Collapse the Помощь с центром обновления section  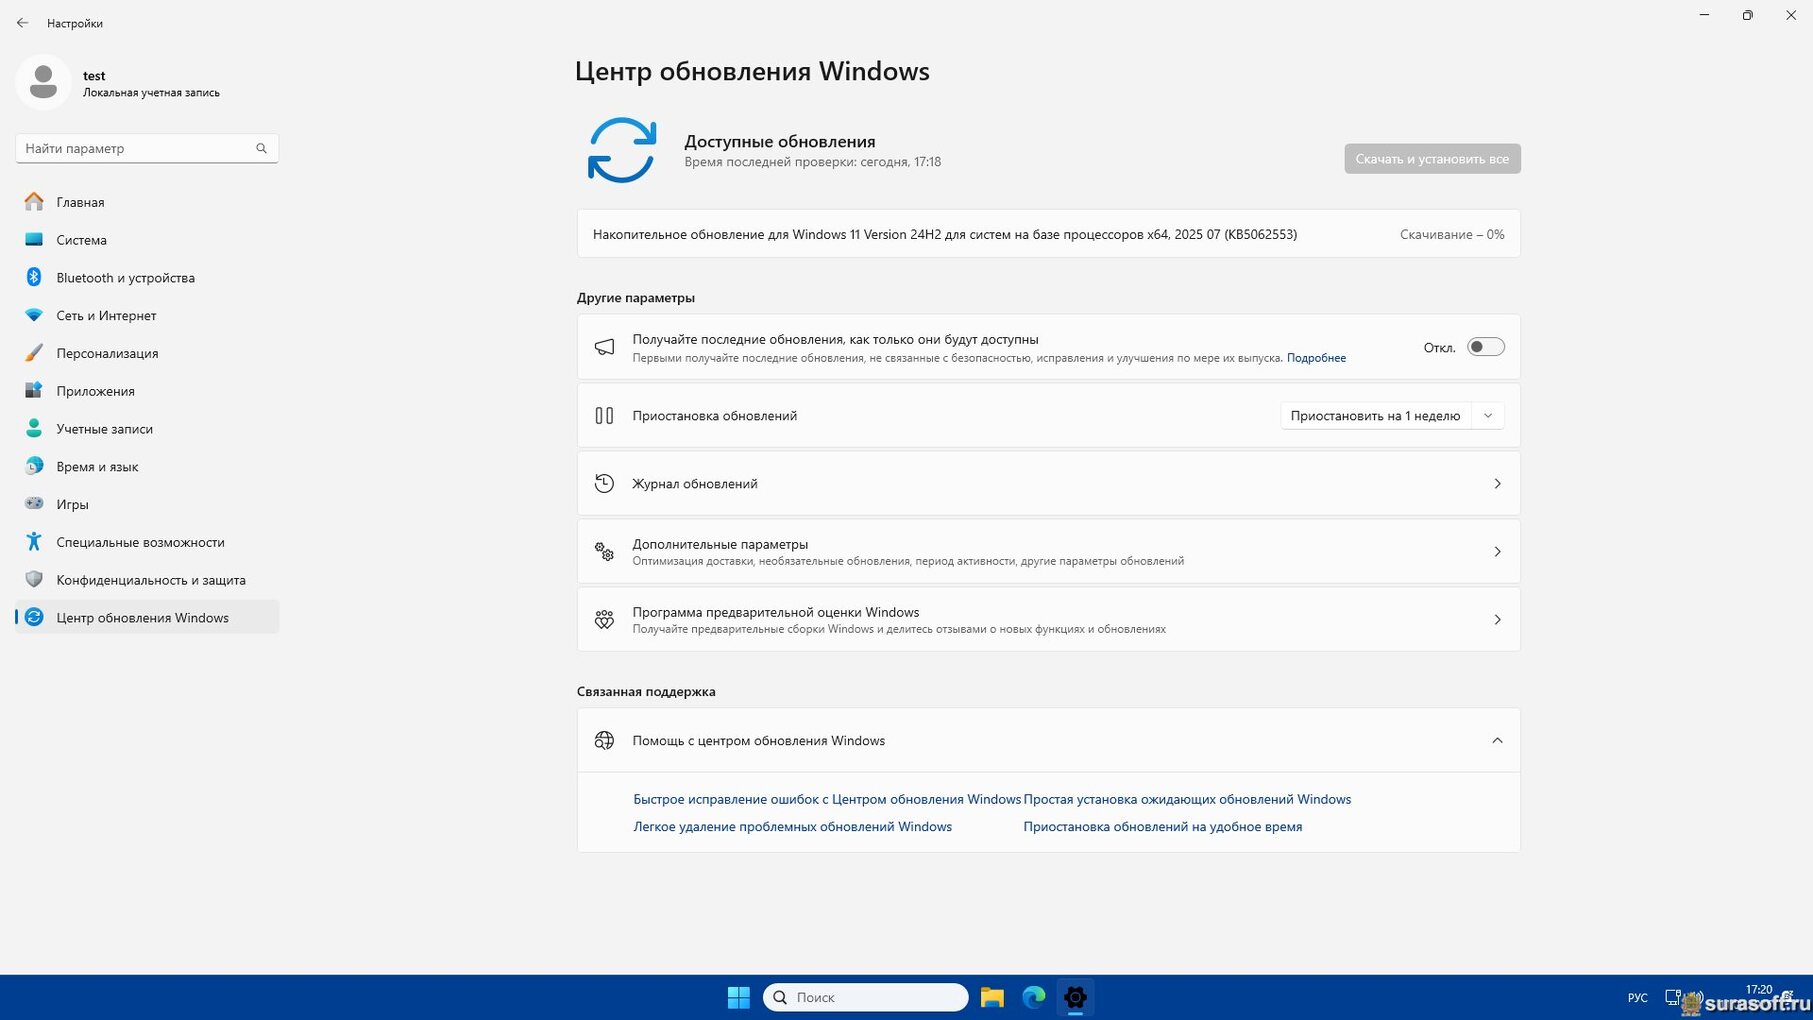(x=1497, y=741)
